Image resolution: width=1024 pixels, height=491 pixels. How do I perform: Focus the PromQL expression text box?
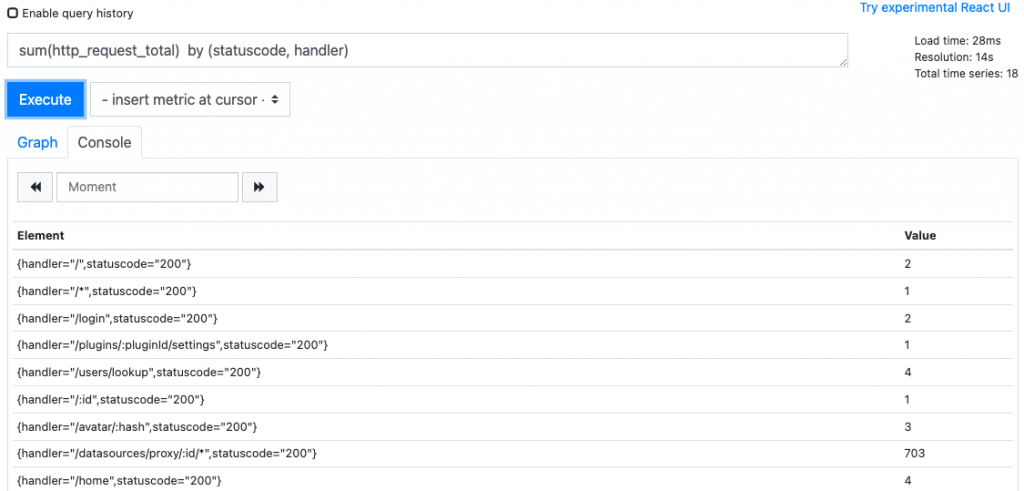coord(428,50)
